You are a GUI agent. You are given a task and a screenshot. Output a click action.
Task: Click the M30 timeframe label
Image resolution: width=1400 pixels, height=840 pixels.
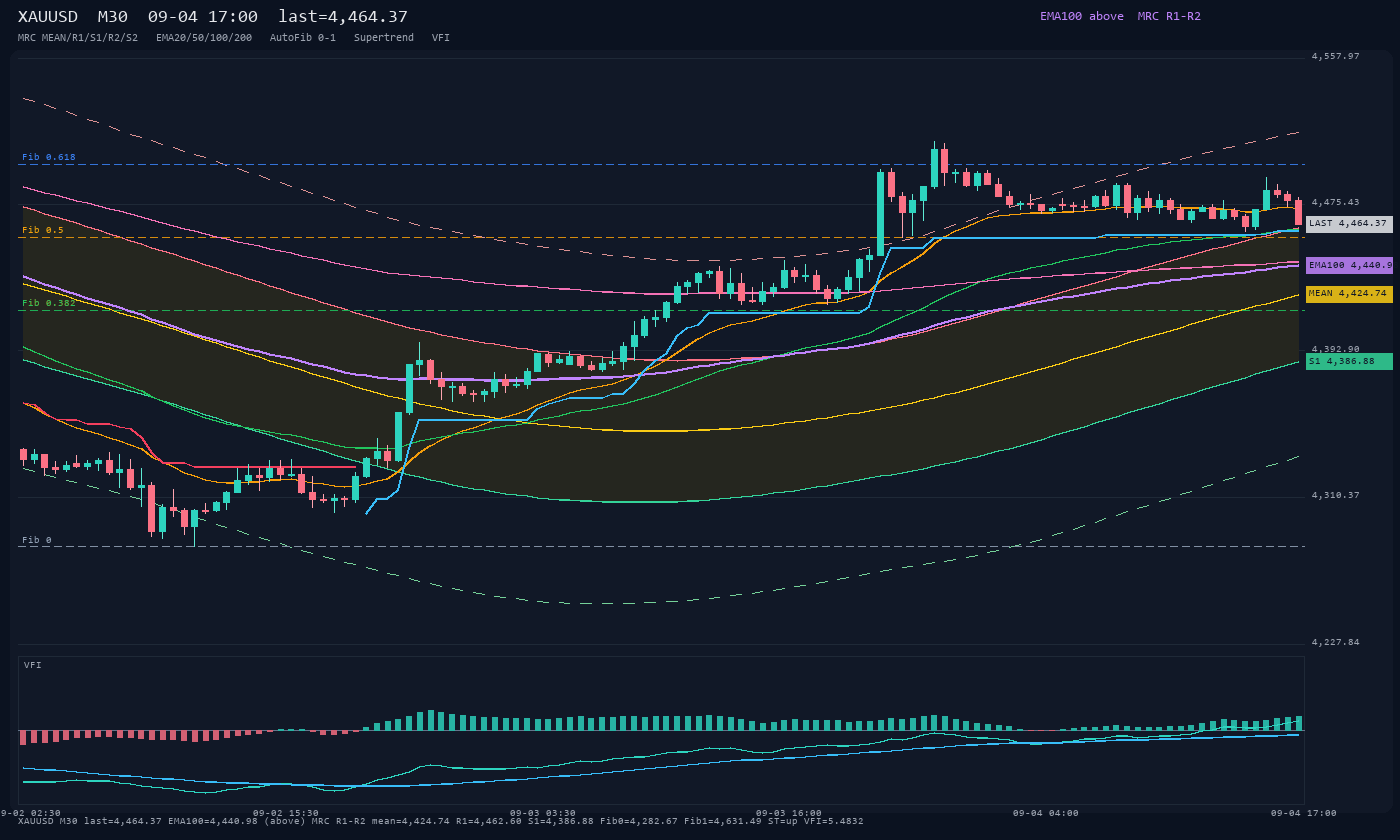(x=112, y=16)
